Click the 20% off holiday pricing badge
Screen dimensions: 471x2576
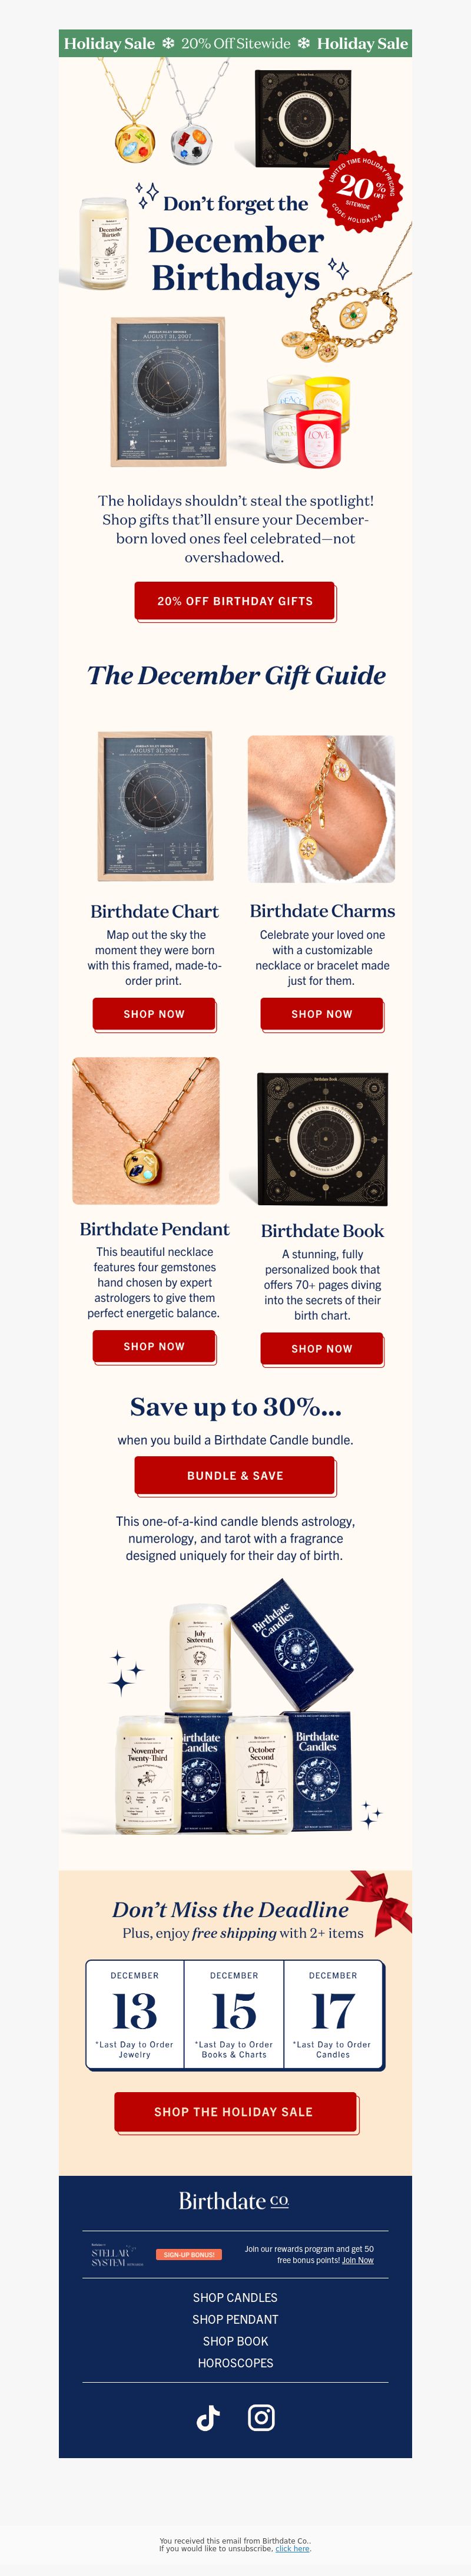tap(360, 188)
